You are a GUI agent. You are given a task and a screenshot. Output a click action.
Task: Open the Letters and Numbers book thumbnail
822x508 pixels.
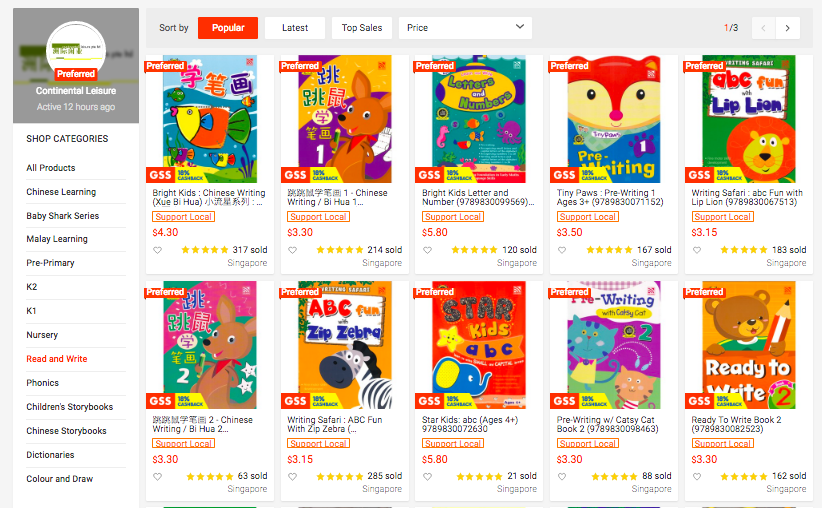(479, 119)
